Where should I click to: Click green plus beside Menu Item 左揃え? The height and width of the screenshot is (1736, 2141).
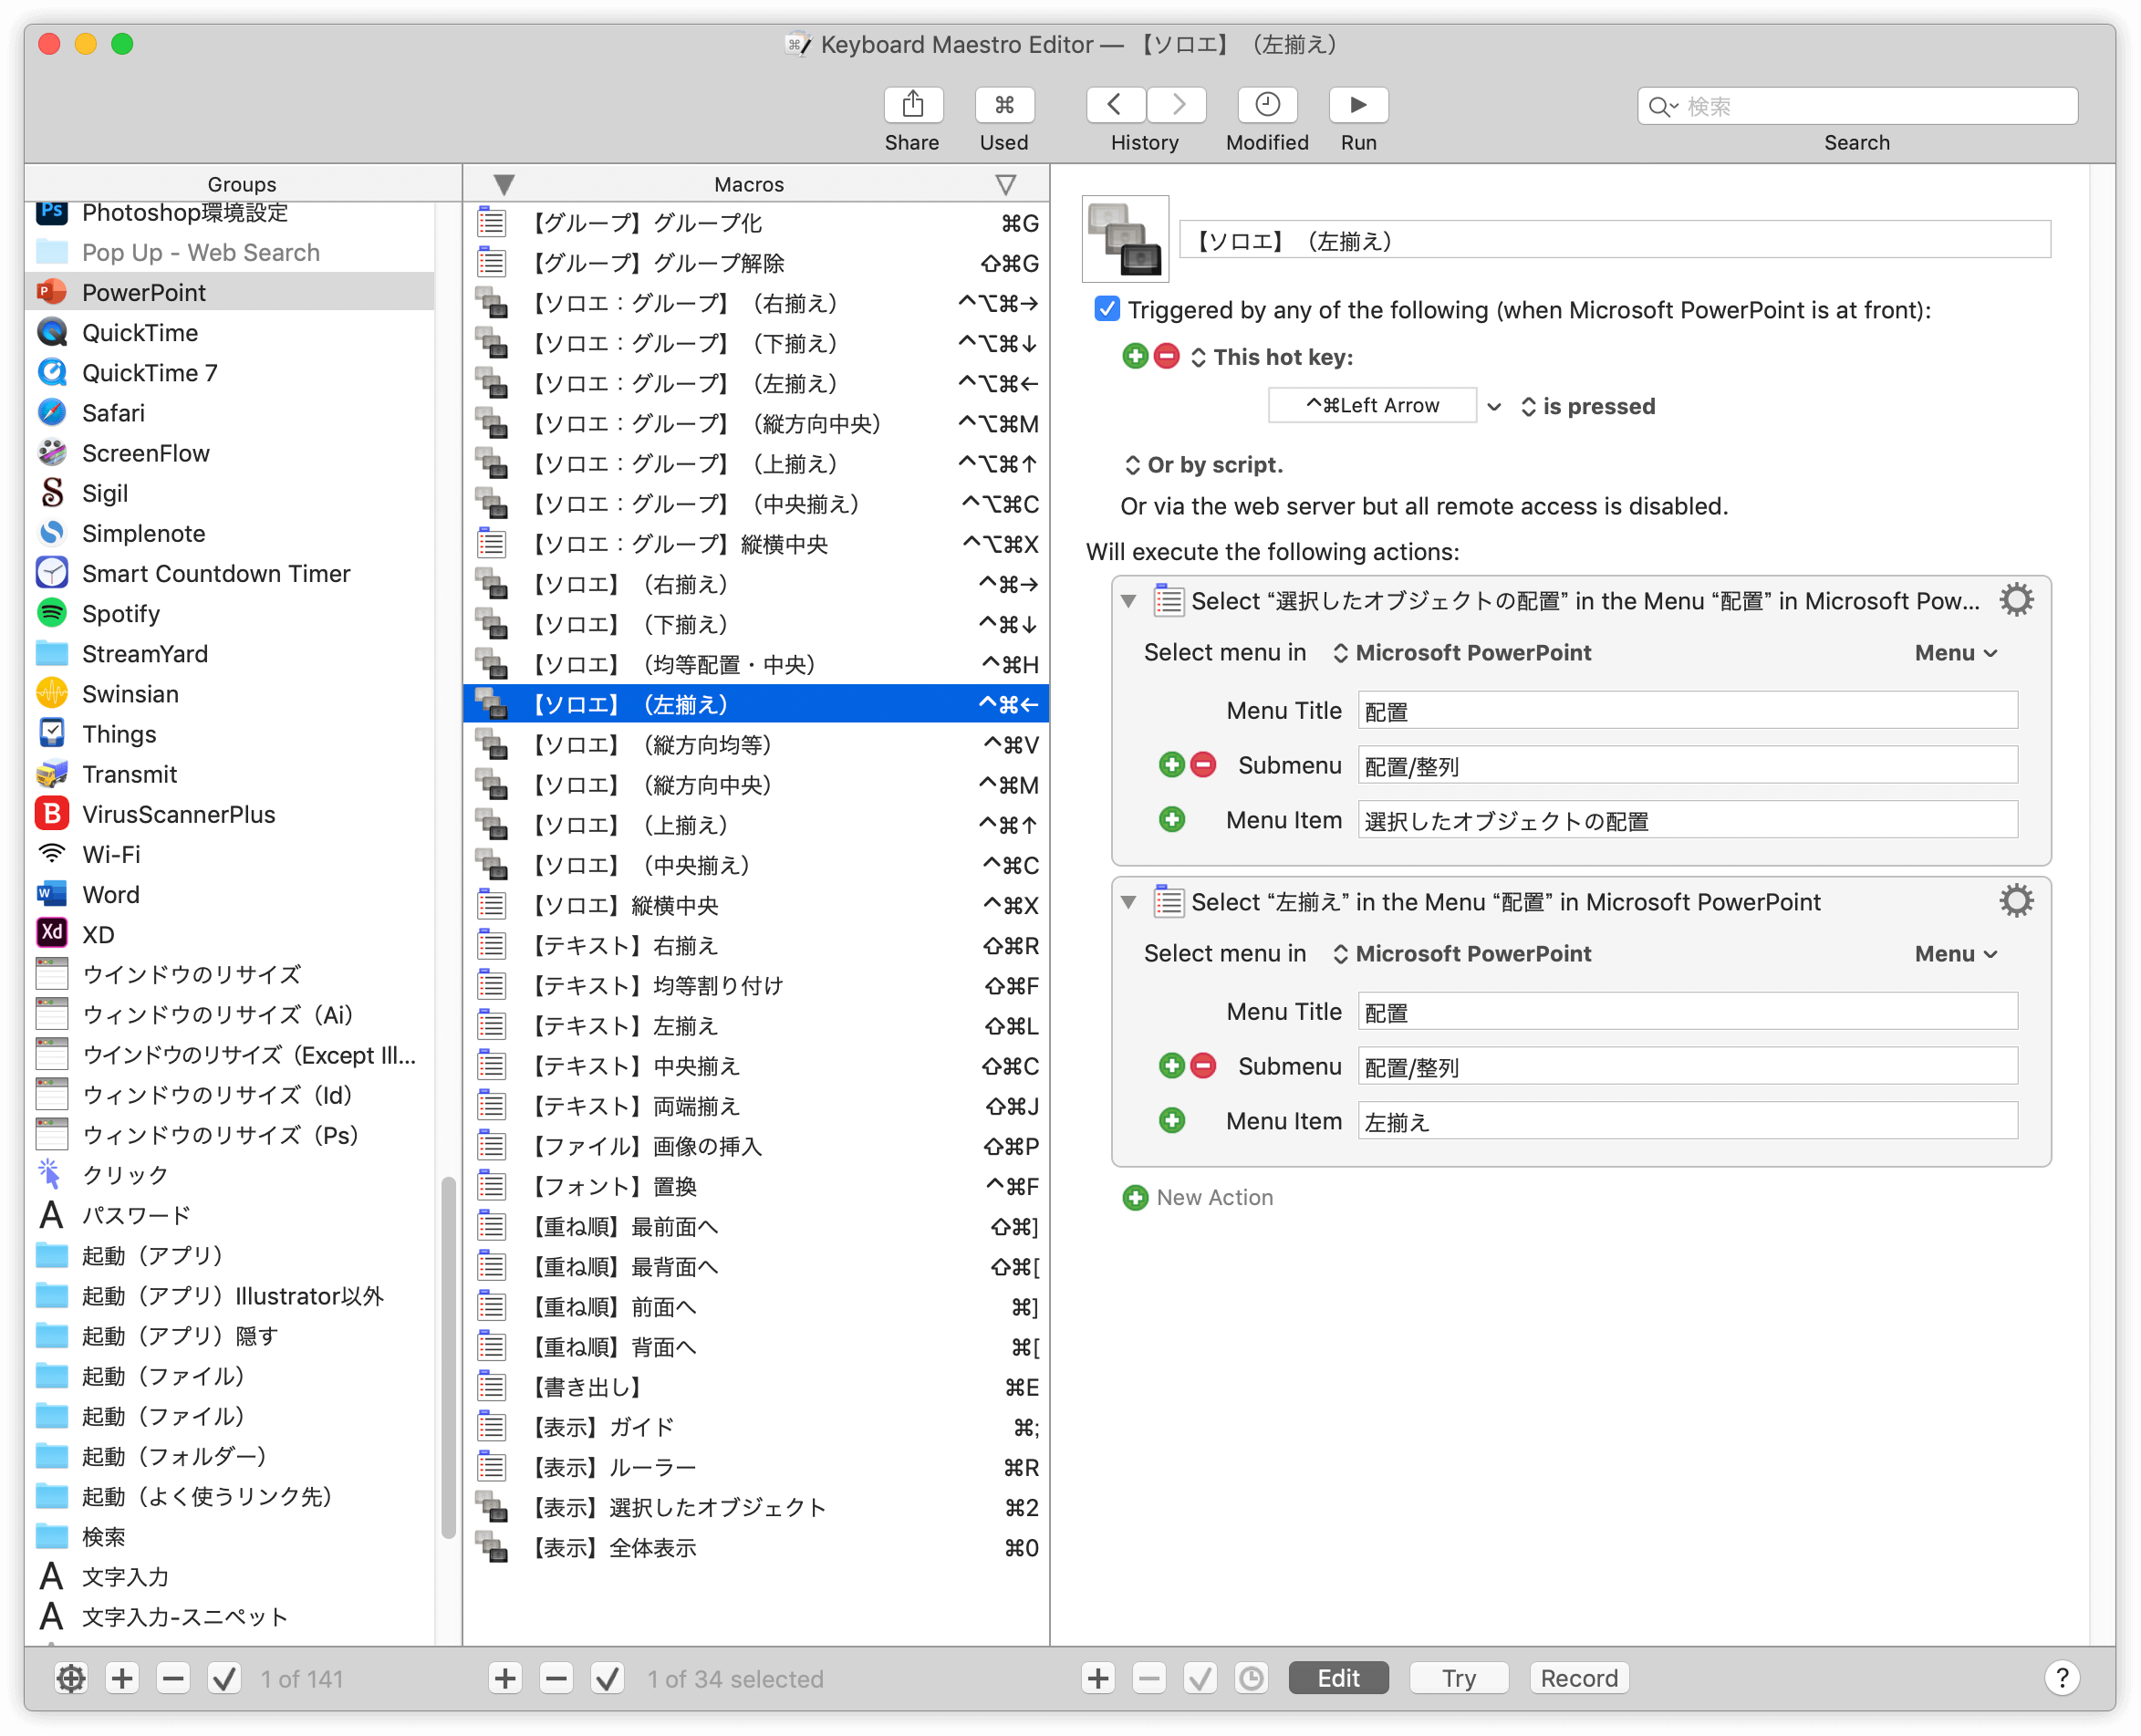coord(1171,1121)
